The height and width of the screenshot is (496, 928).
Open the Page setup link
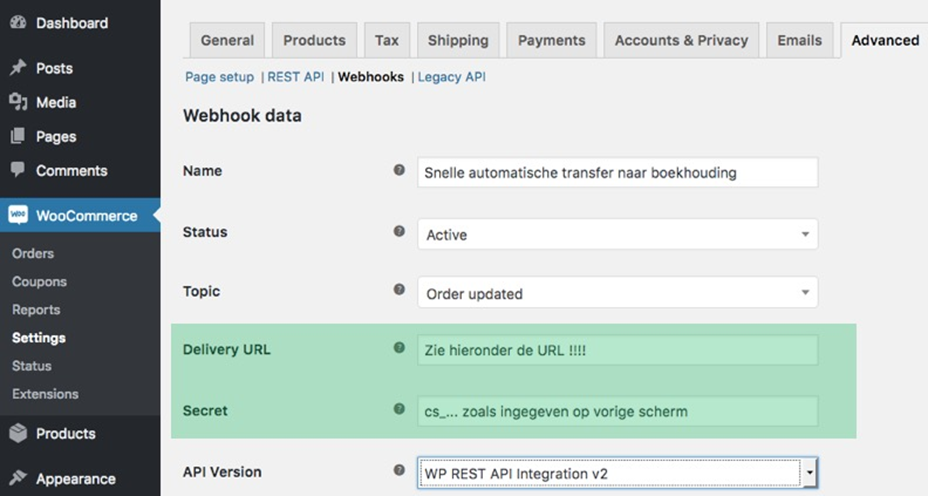[219, 77]
